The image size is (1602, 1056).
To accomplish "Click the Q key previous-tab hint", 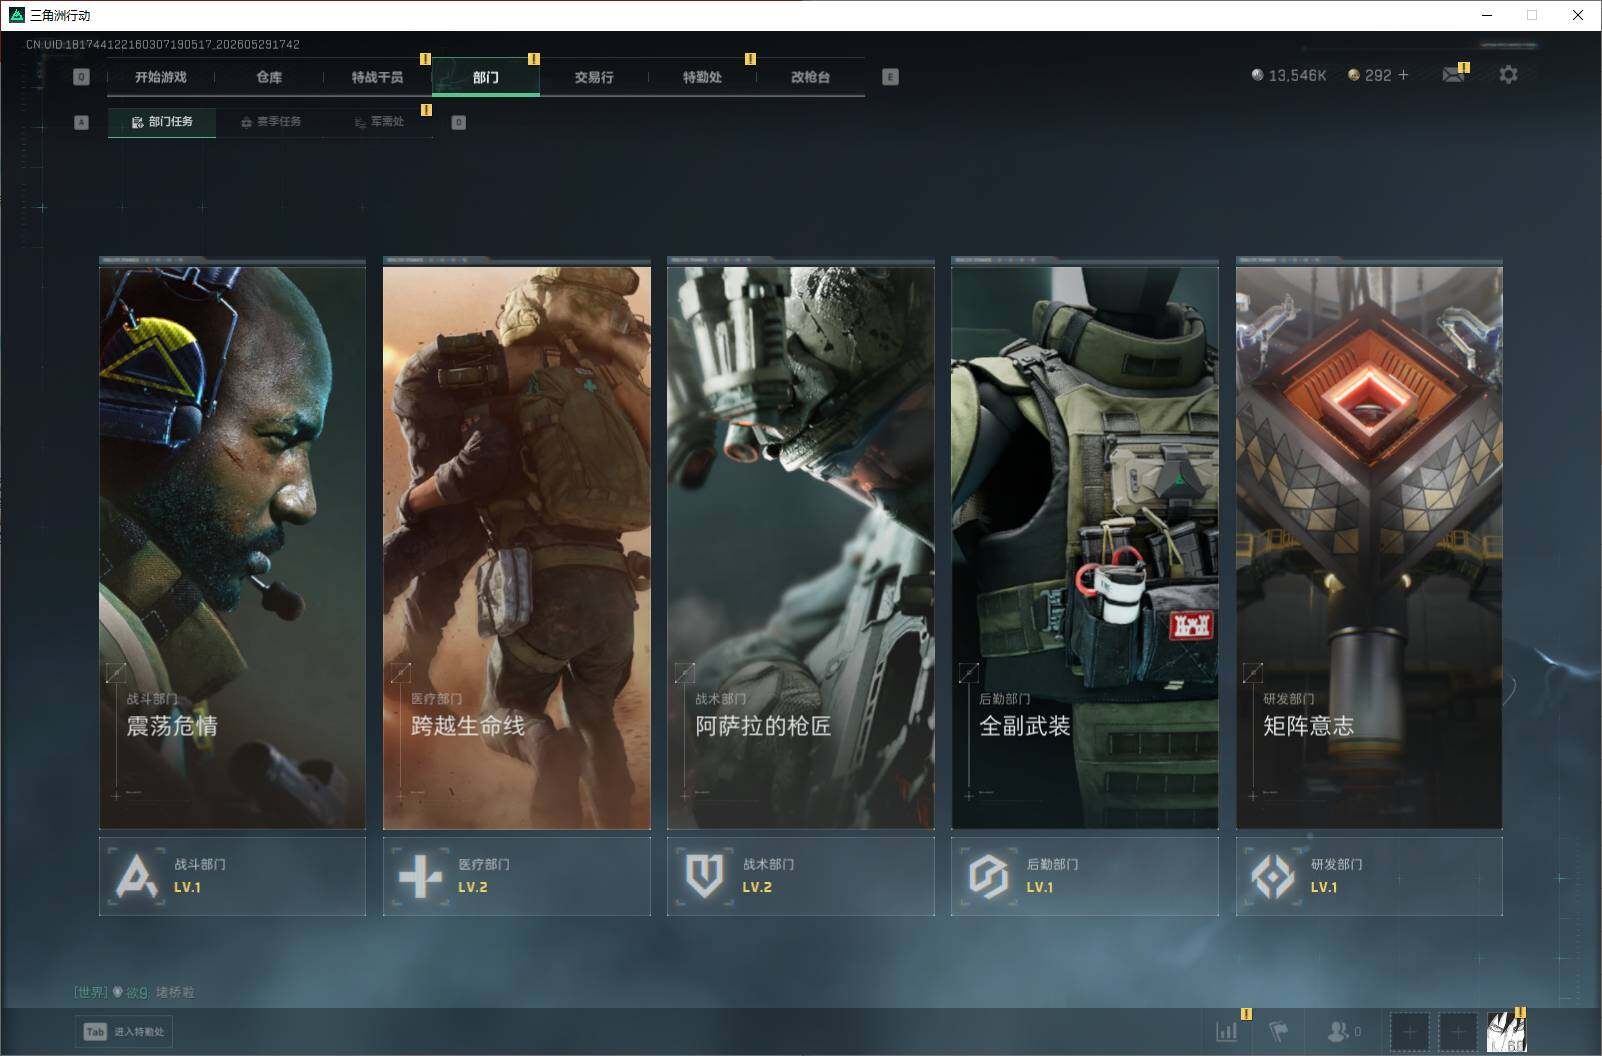I will pyautogui.click(x=82, y=77).
